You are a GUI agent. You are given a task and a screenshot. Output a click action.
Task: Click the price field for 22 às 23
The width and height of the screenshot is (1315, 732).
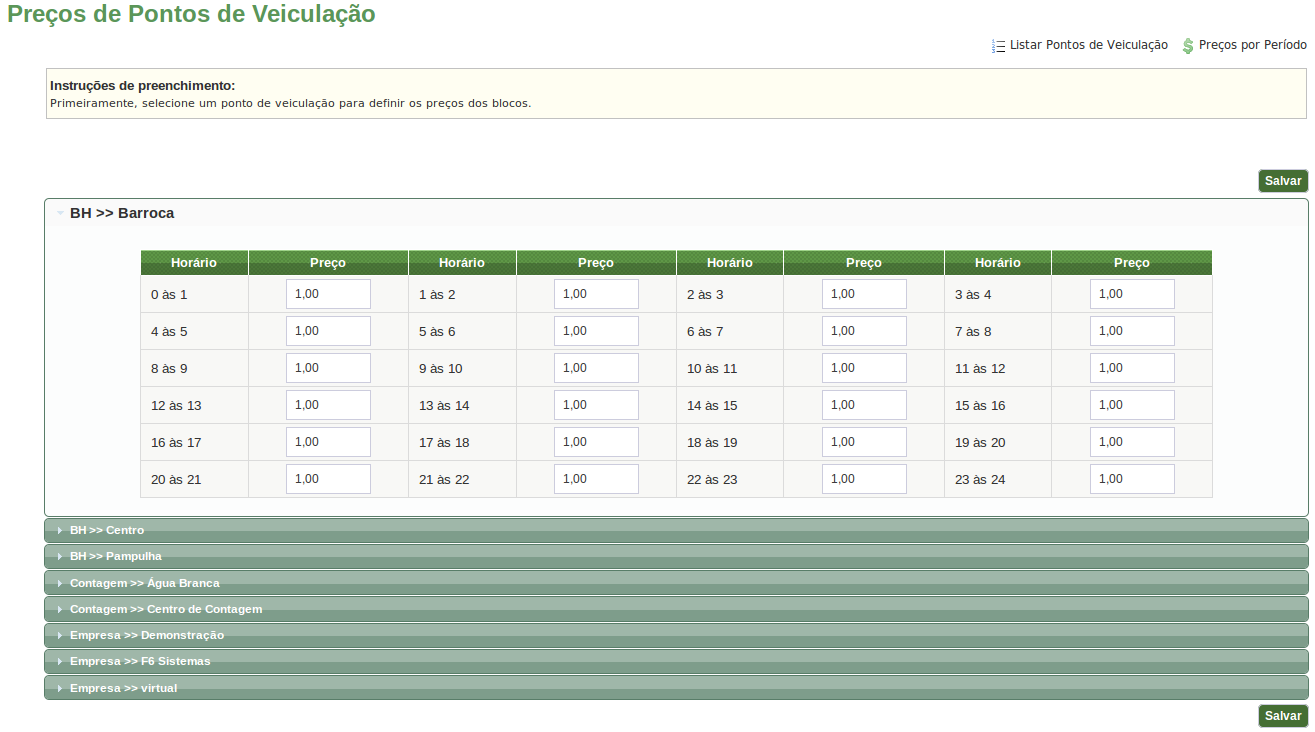pos(864,479)
